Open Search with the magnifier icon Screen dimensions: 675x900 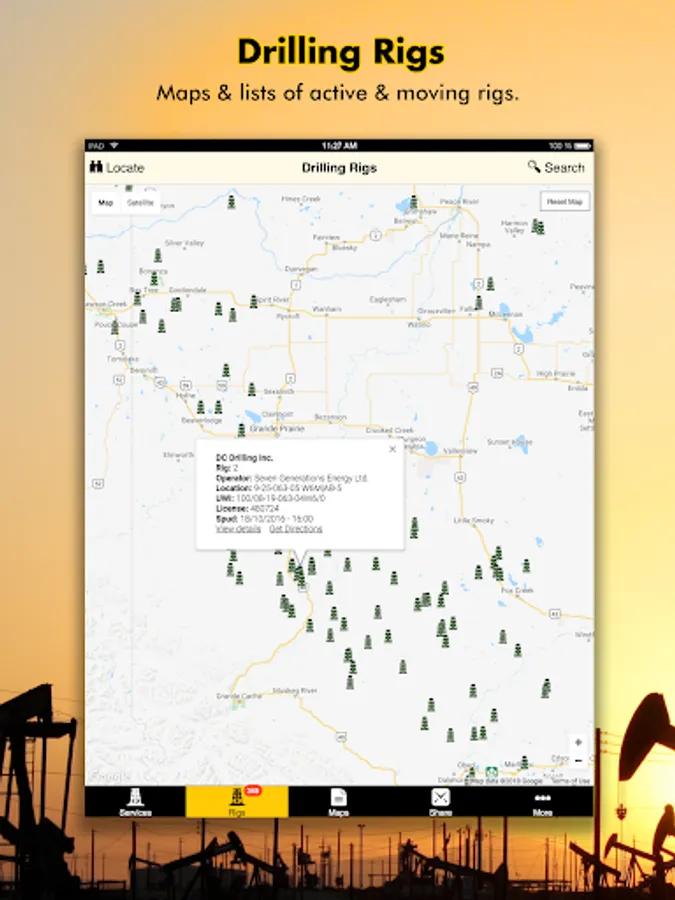[535, 168]
